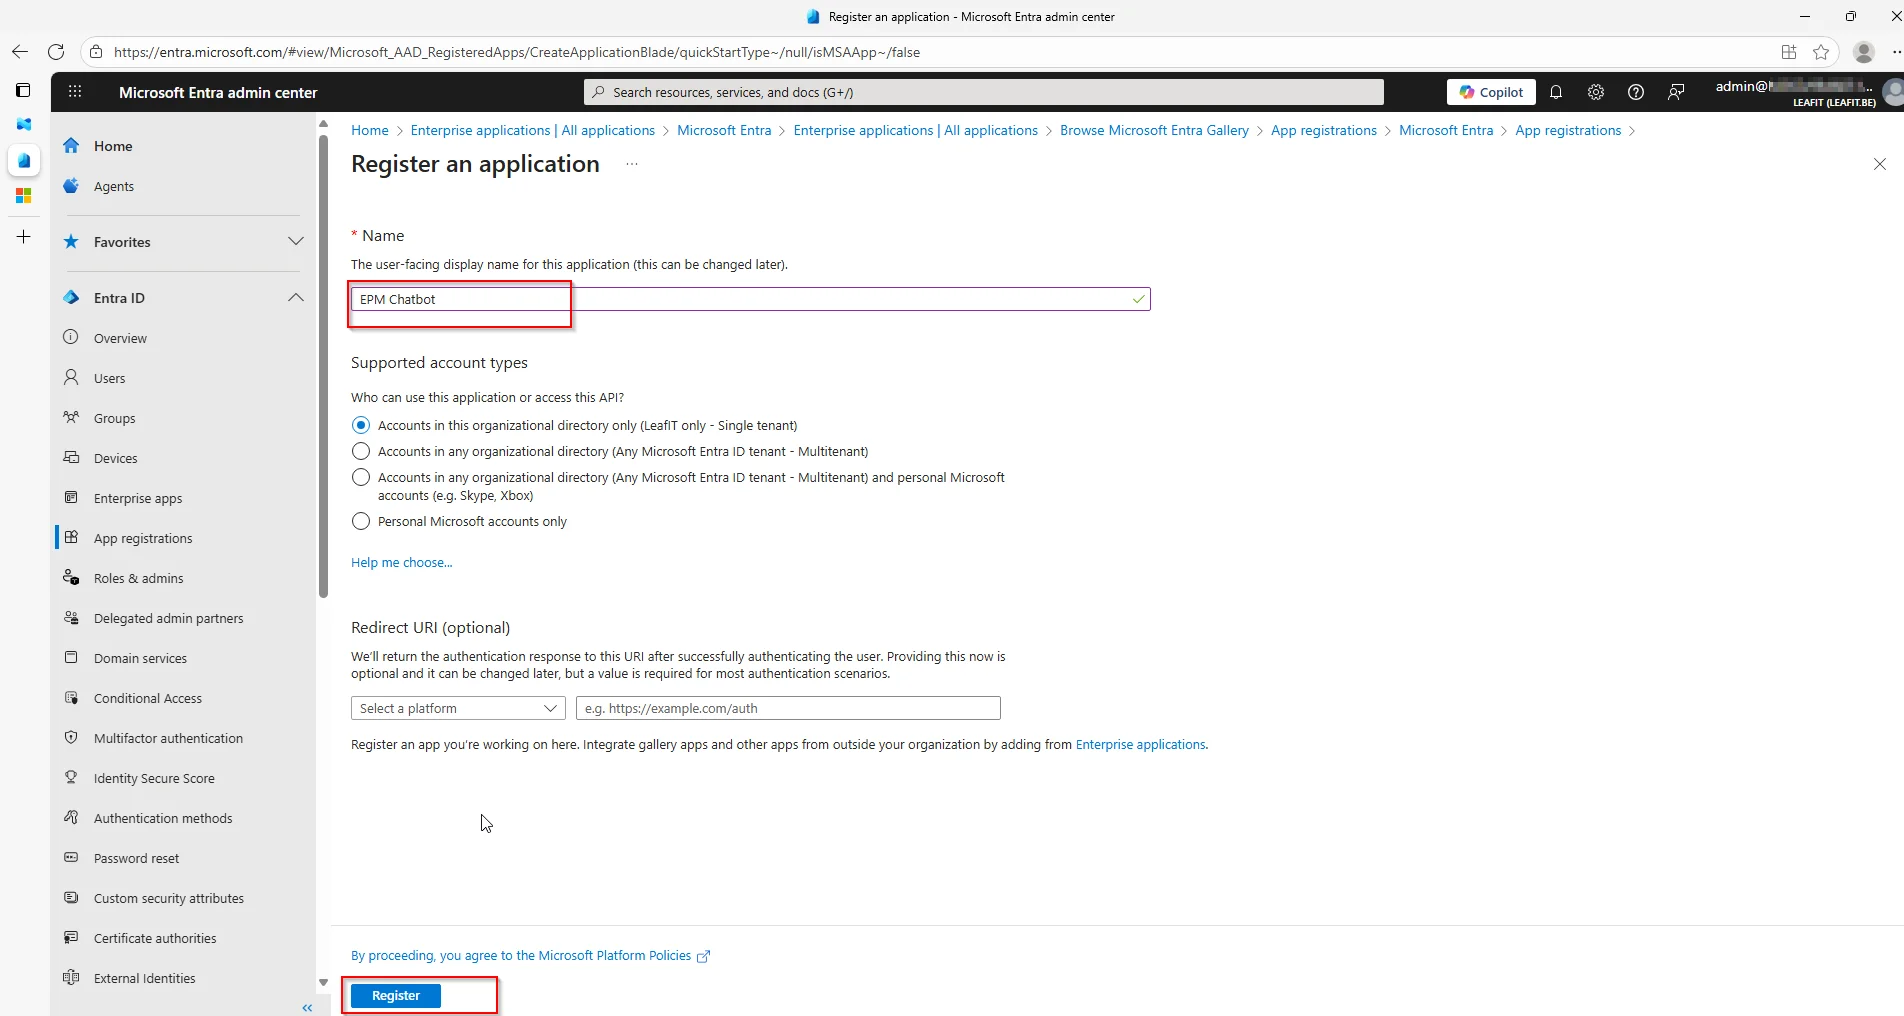Open browser settings ellipsis menu

1895,52
